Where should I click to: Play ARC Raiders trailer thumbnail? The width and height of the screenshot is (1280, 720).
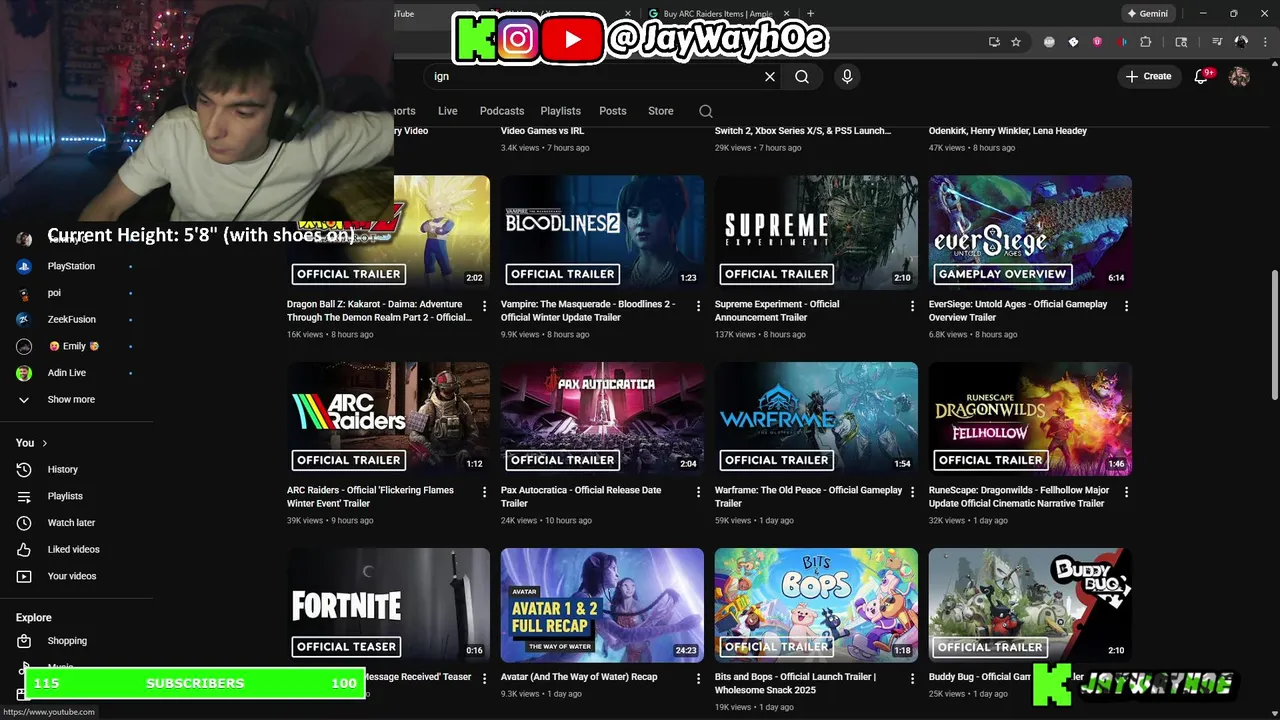(x=388, y=419)
